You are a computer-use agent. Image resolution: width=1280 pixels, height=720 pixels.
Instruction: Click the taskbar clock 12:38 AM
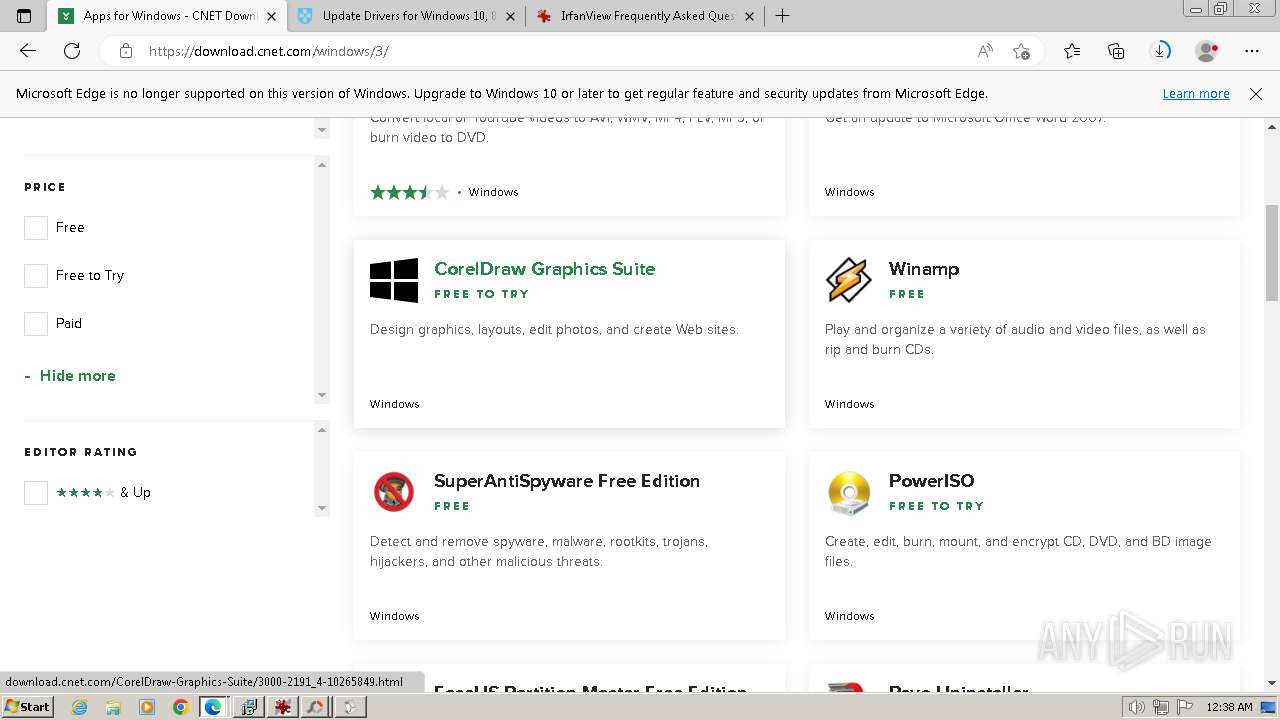pos(1229,707)
